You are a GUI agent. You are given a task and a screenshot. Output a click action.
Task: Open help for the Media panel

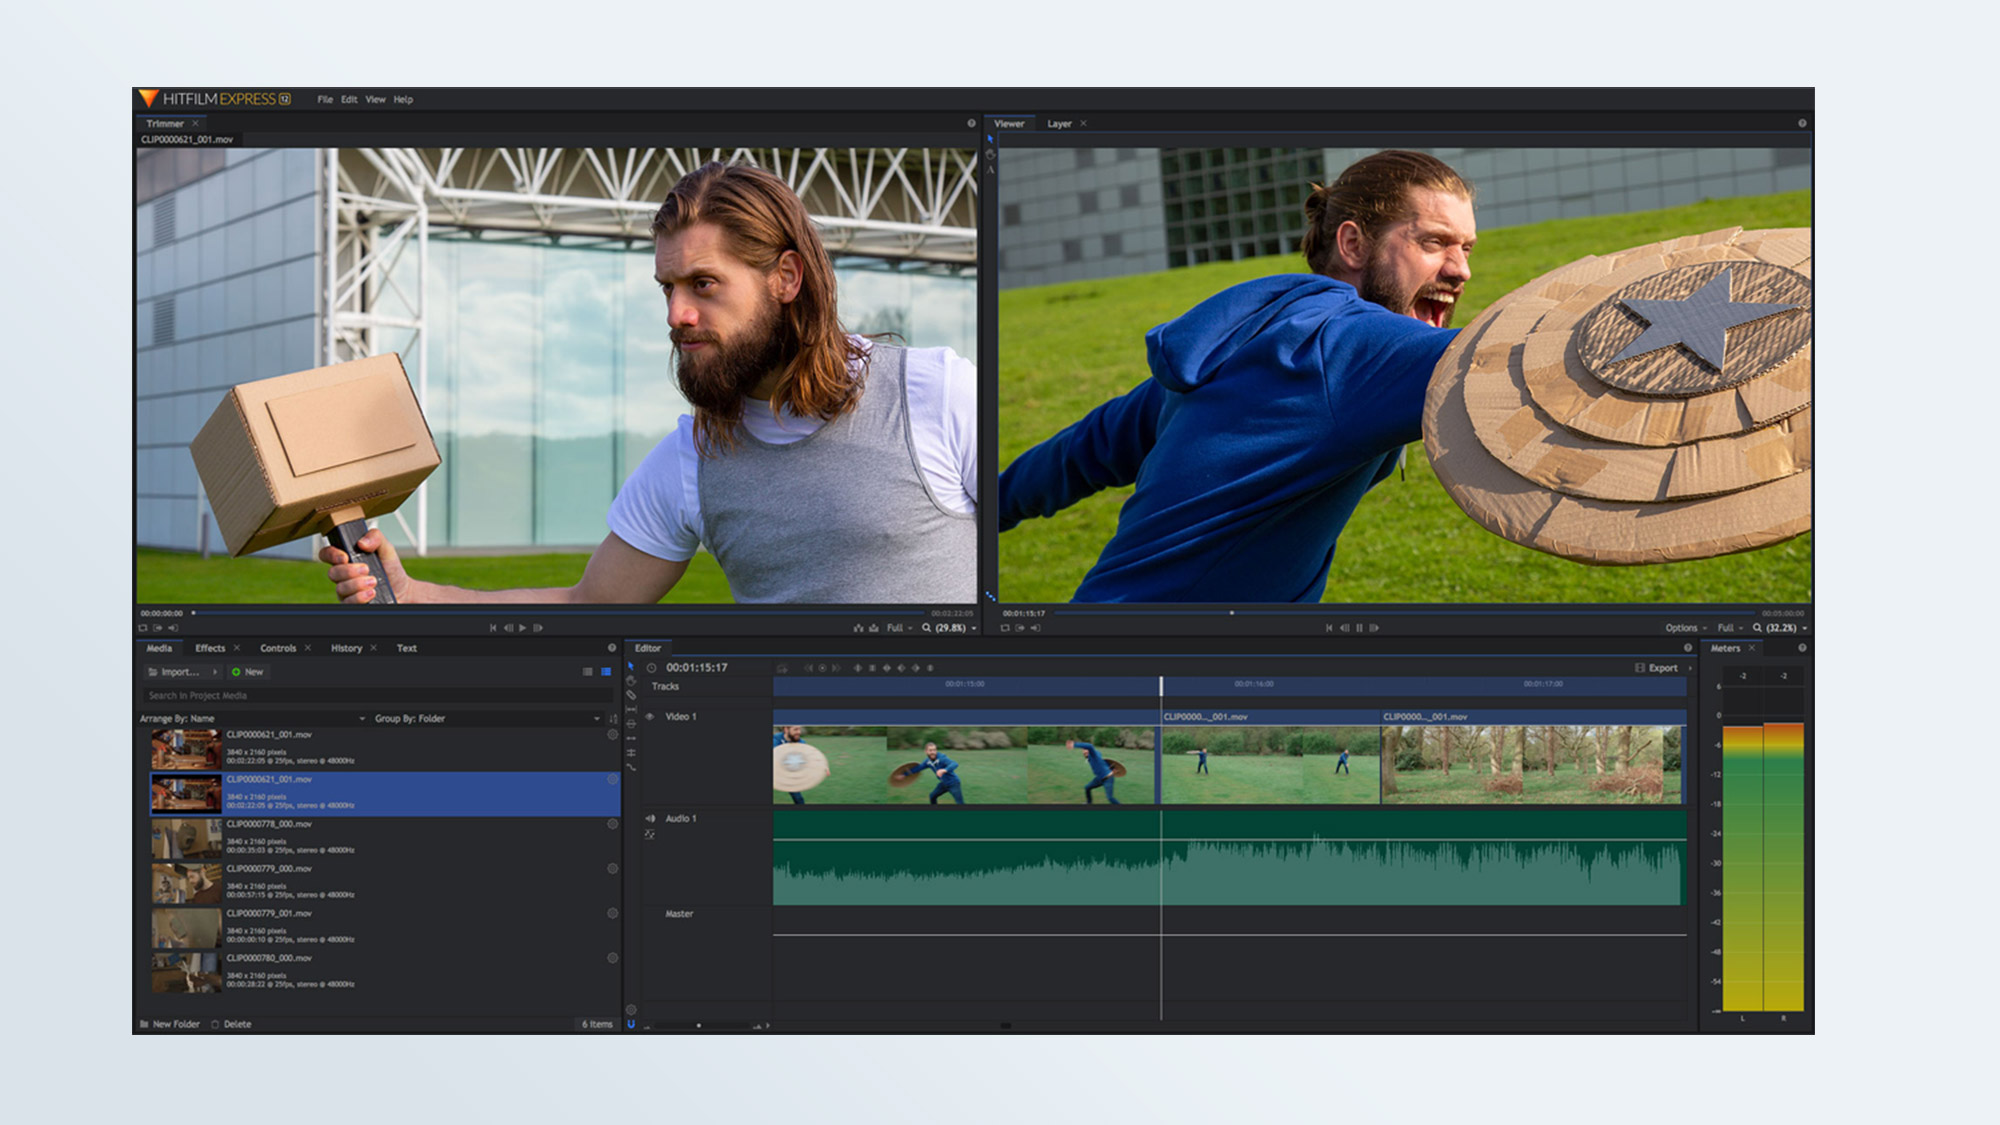point(612,648)
